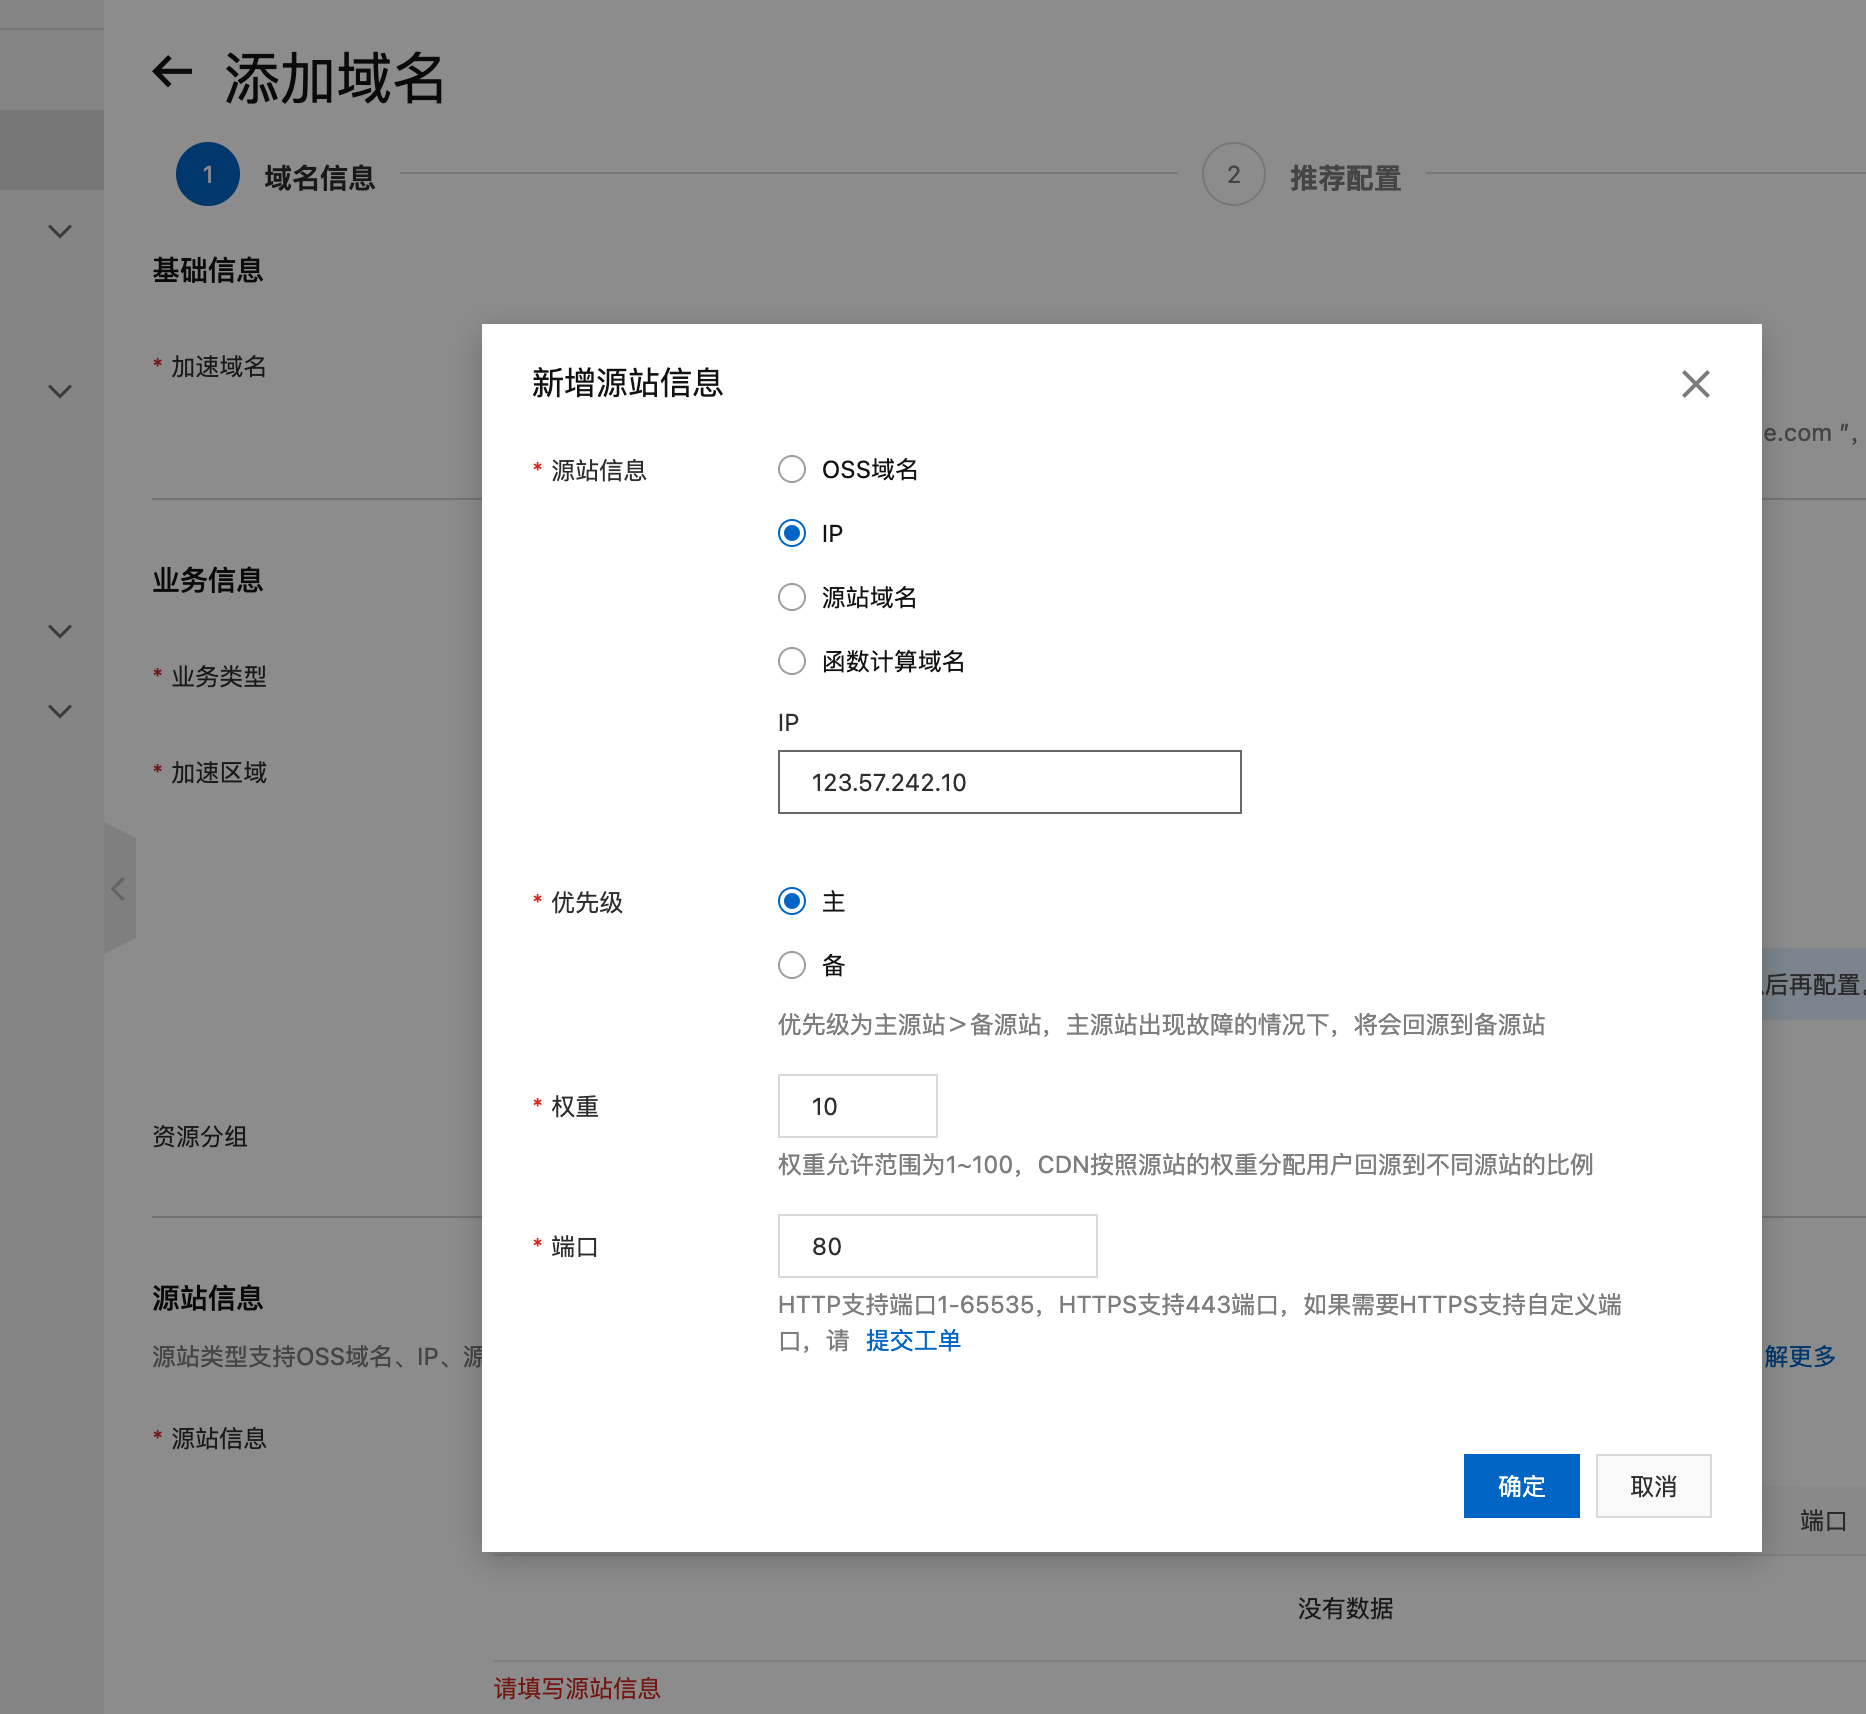Screen dimensions: 1866x1714
Task: Choose 源站域名 as origin type
Action: 792,597
